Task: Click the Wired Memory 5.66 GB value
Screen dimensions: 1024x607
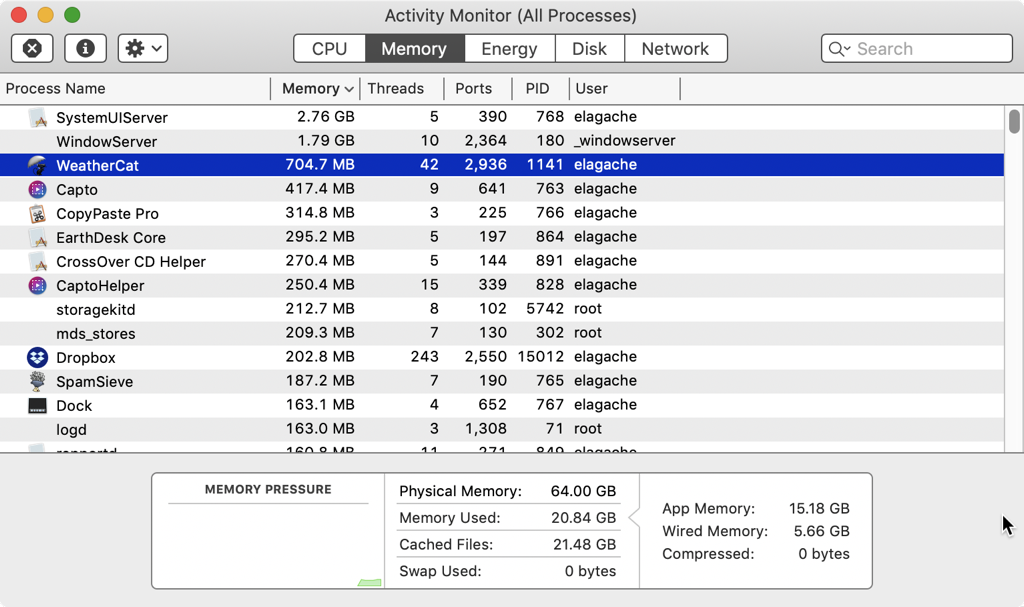Action: pos(822,531)
